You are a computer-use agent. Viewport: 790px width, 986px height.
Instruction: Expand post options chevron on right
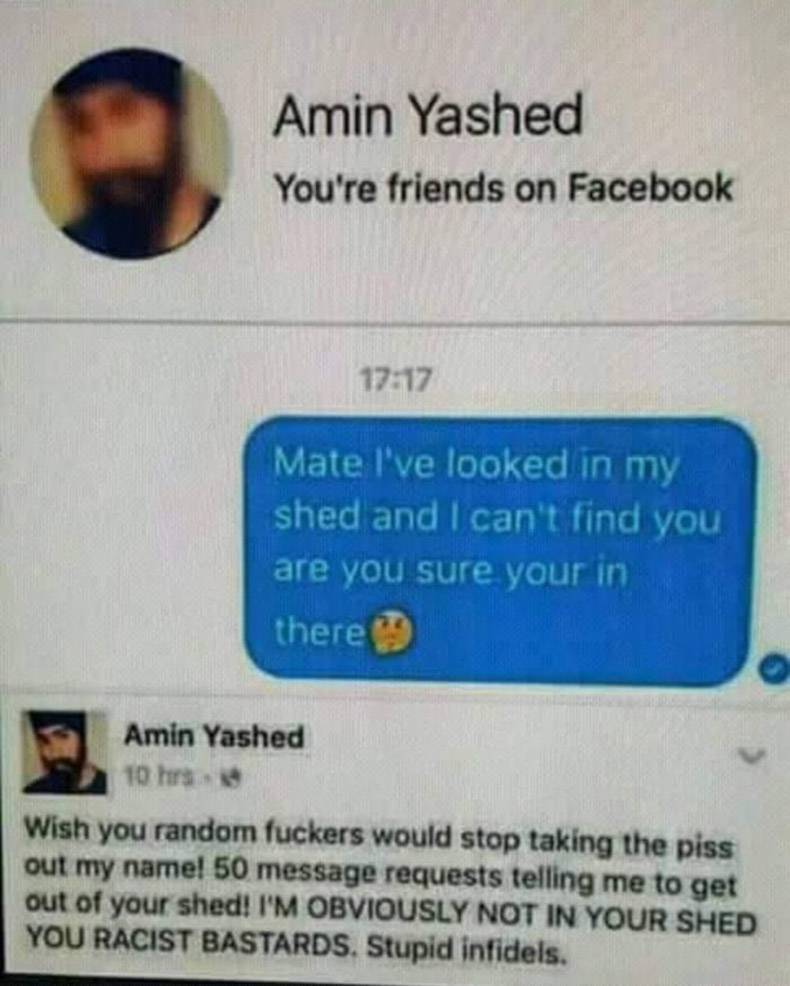[x=752, y=755]
